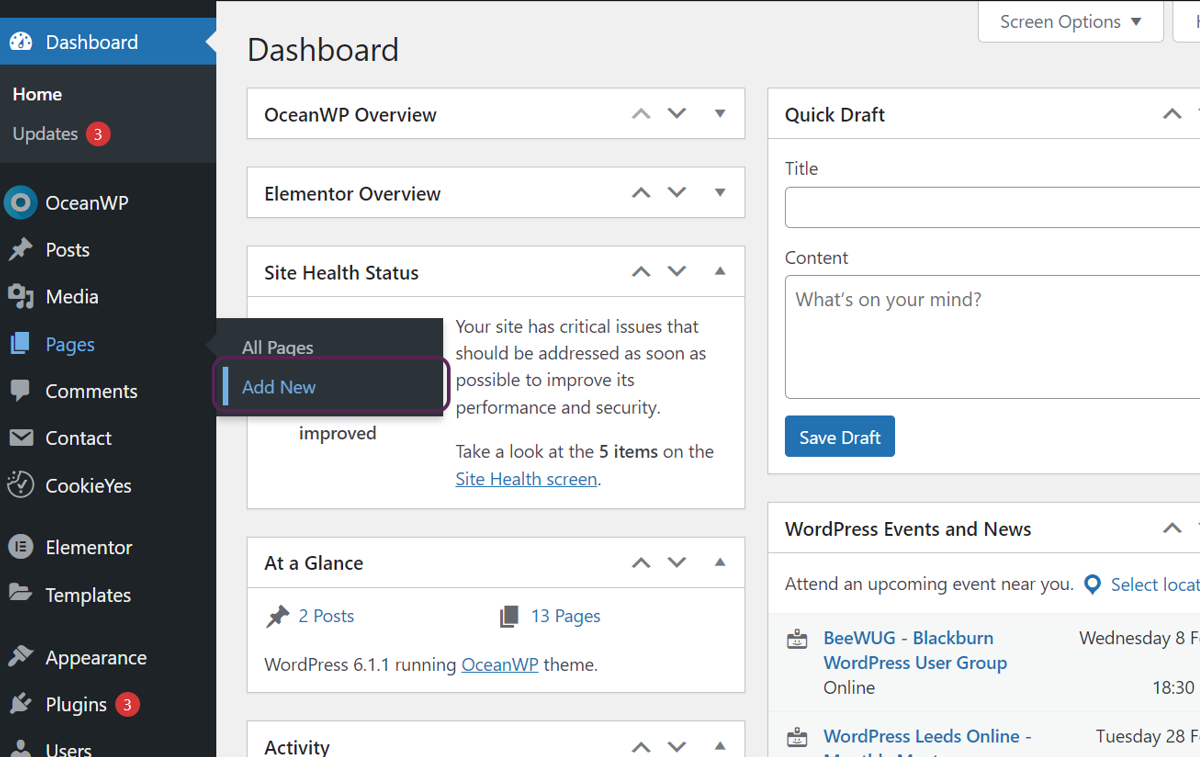Image resolution: width=1200 pixels, height=757 pixels.
Task: Move At a Glance panel down
Action: click(x=677, y=563)
